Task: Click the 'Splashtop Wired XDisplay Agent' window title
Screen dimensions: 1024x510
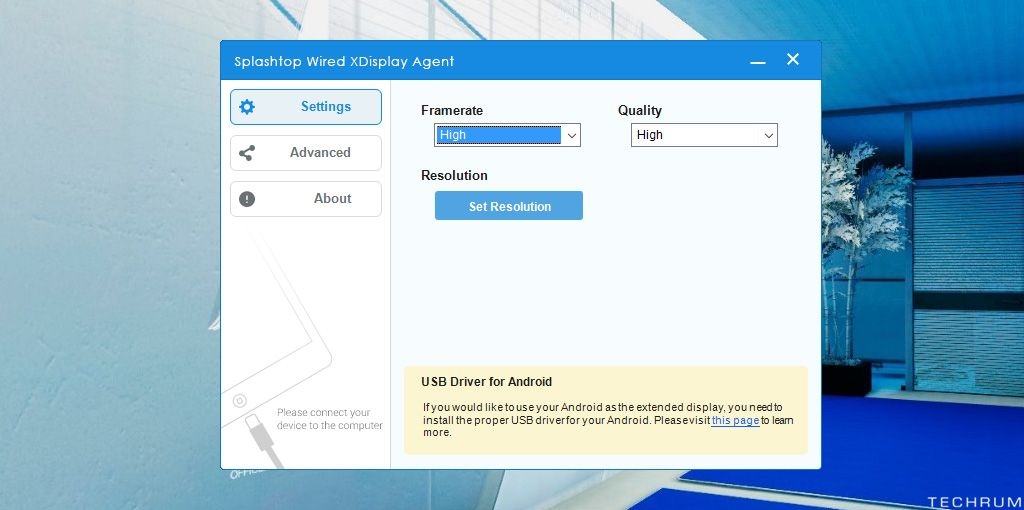Action: [344, 62]
